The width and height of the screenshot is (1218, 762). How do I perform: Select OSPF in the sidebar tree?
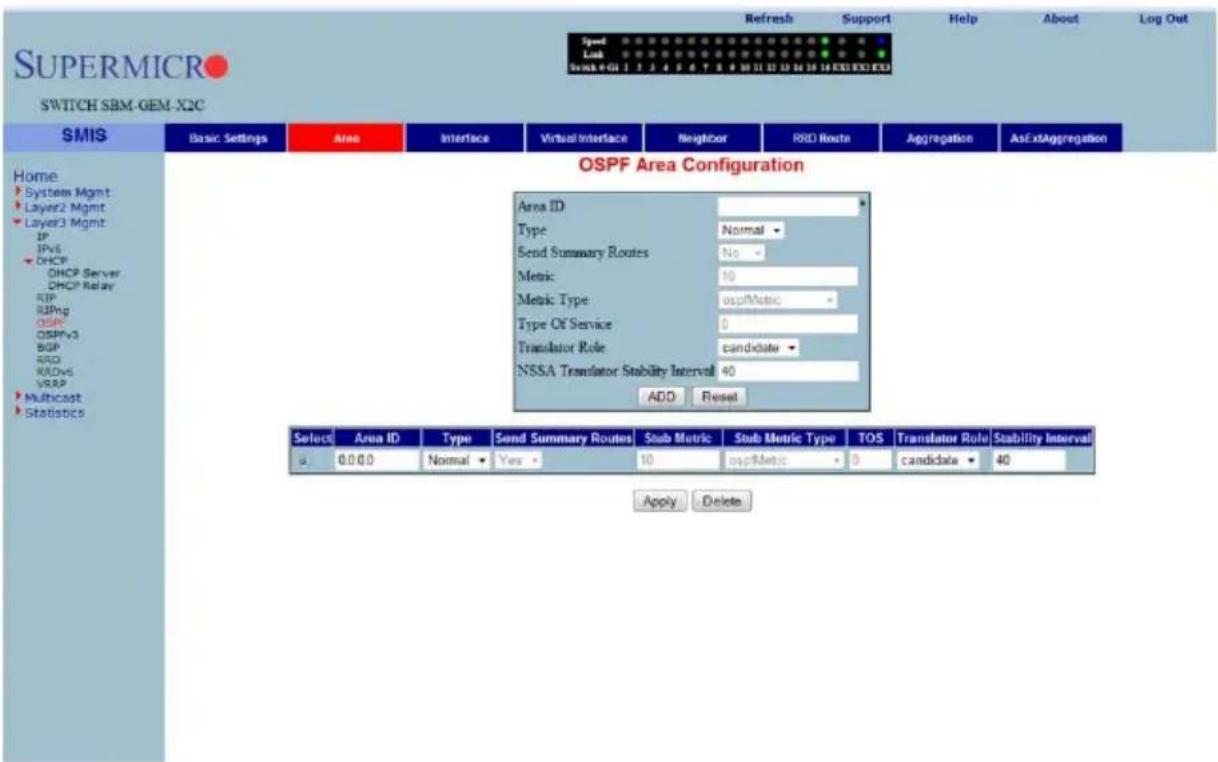click(48, 323)
